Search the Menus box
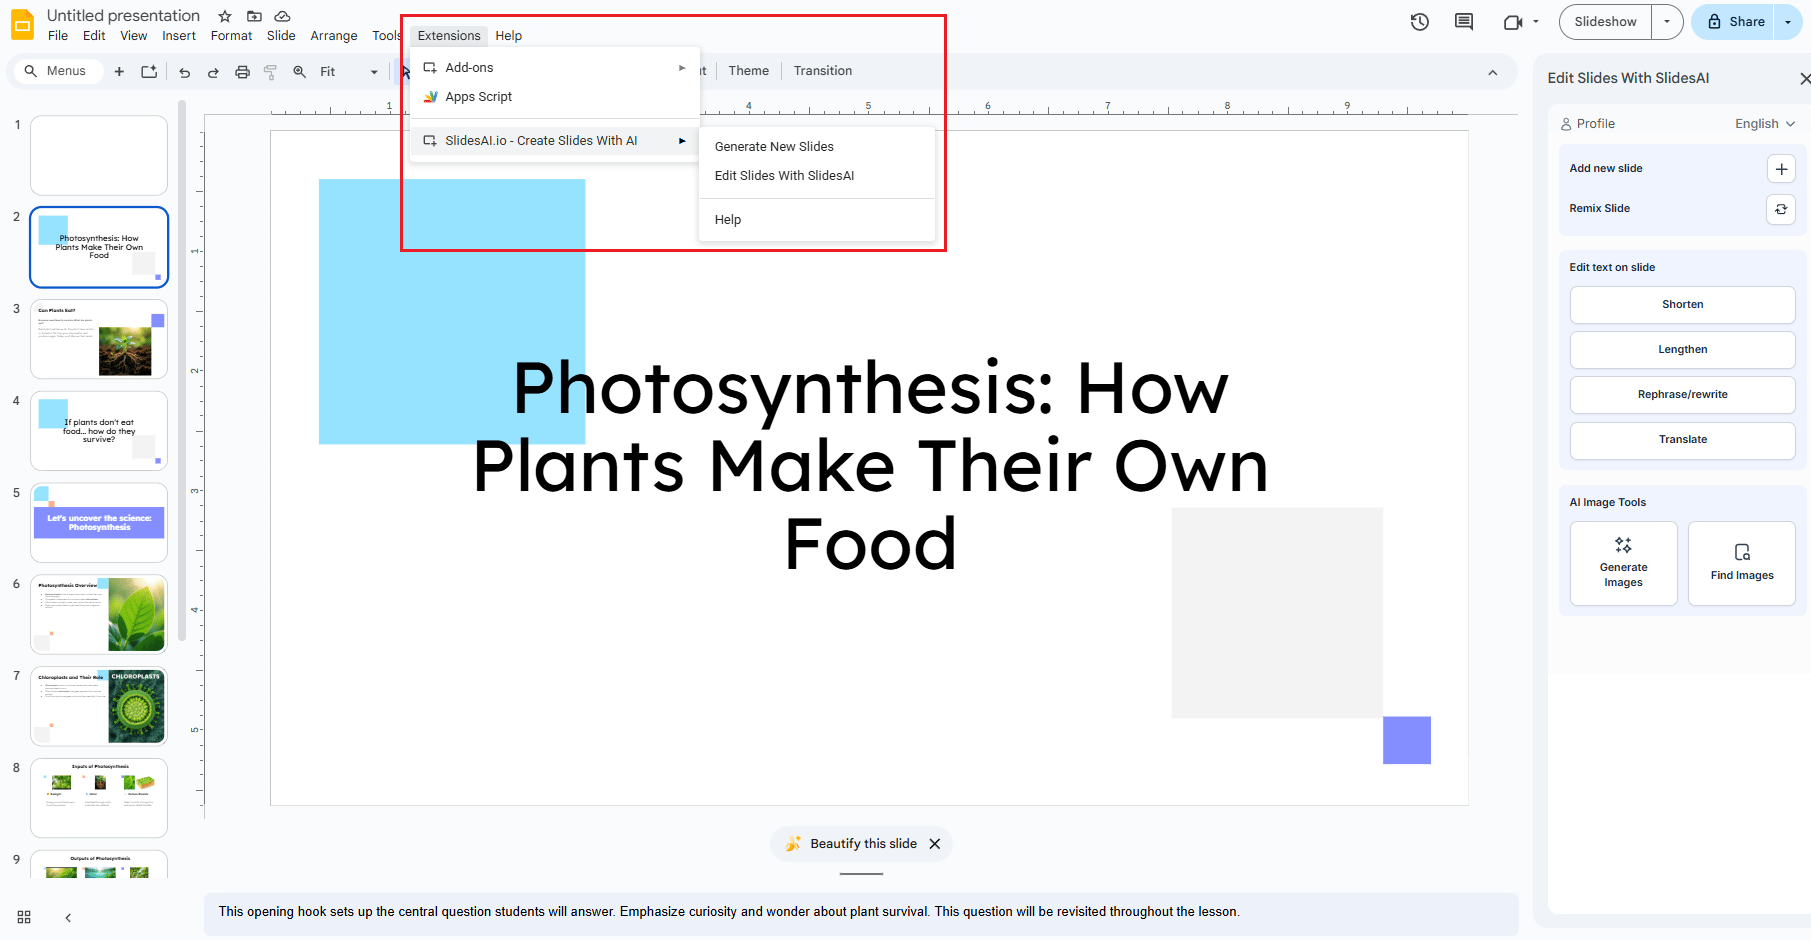 pyautogui.click(x=57, y=71)
